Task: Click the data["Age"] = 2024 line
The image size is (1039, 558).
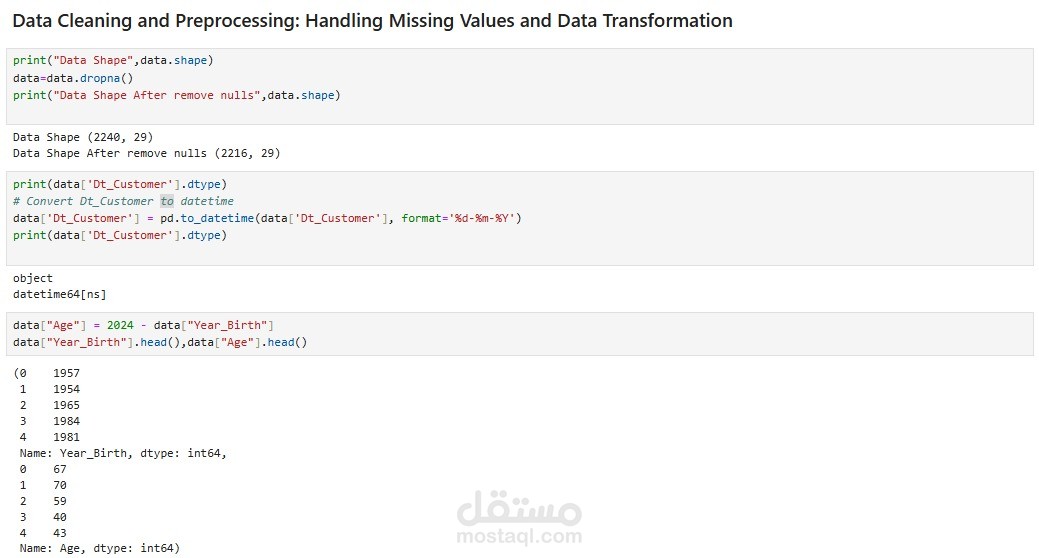Action: (143, 325)
